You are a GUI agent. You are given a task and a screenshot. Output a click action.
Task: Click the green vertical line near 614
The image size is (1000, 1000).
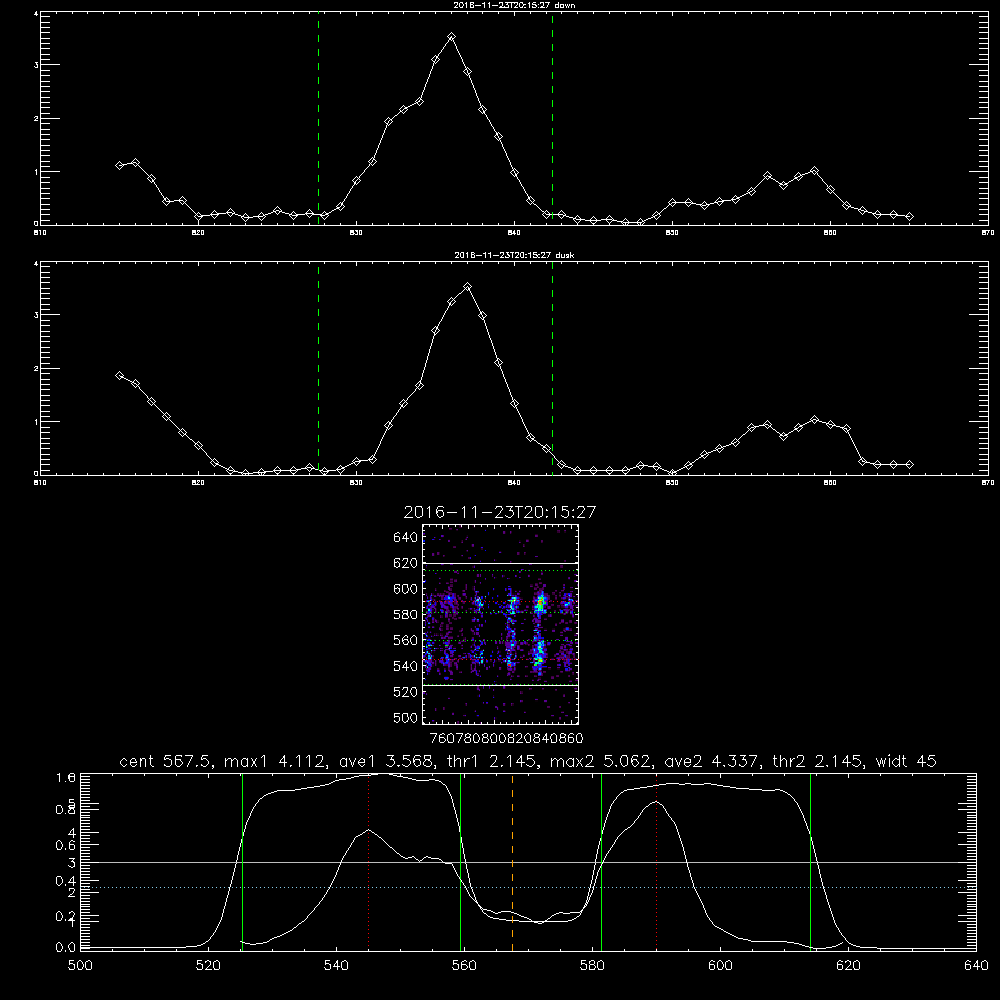[811, 861]
